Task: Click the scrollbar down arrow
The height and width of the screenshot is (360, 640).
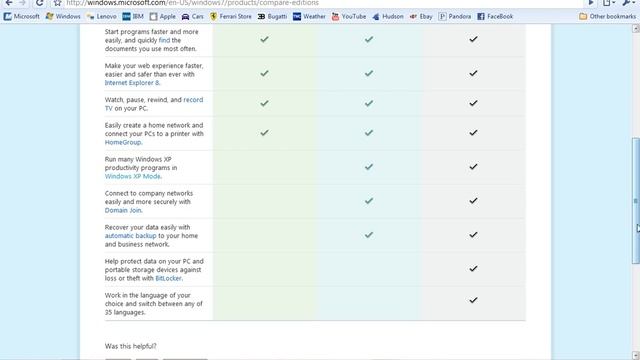Action: [636, 356]
